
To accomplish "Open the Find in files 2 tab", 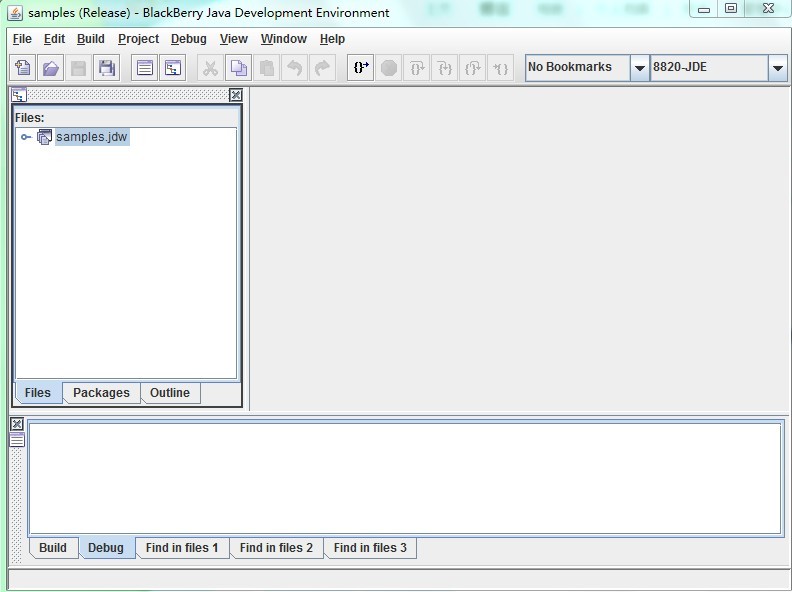I will (x=276, y=548).
